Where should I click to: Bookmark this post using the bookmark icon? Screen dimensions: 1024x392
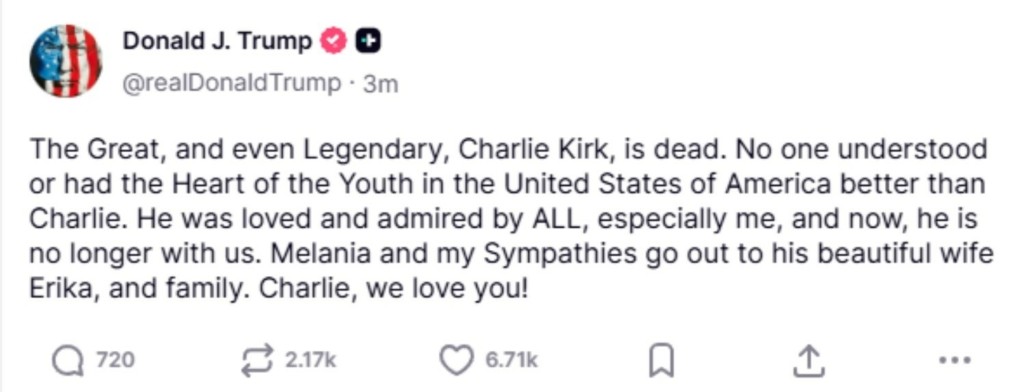tap(661, 361)
